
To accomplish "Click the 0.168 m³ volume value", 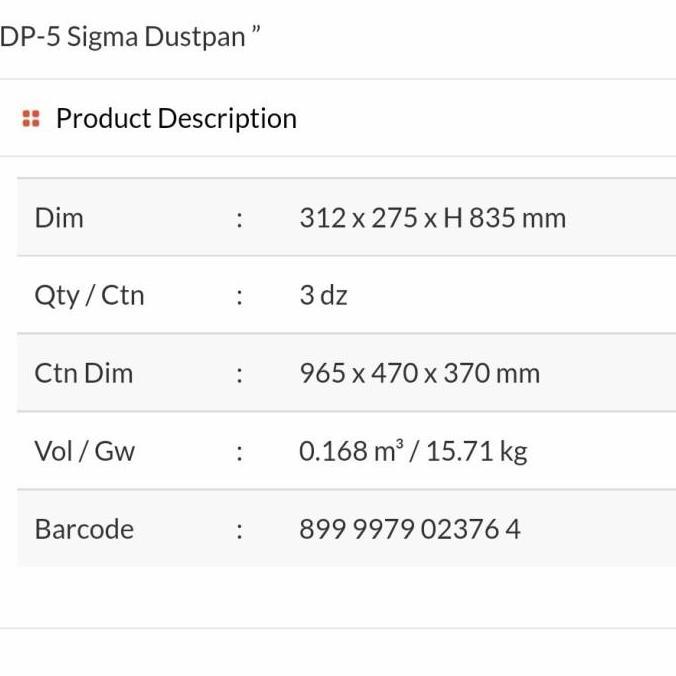I will pyautogui.click(x=349, y=451).
